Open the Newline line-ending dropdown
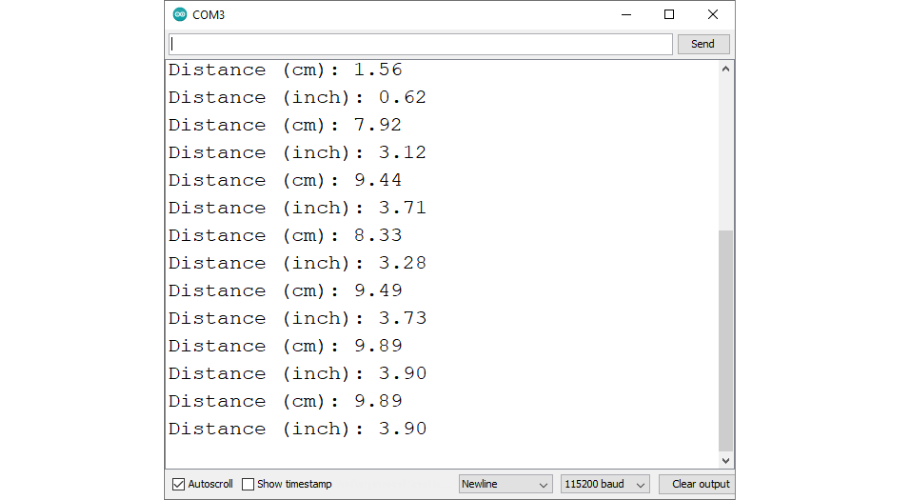Screen dimensions: 900x500 click(x=505, y=484)
